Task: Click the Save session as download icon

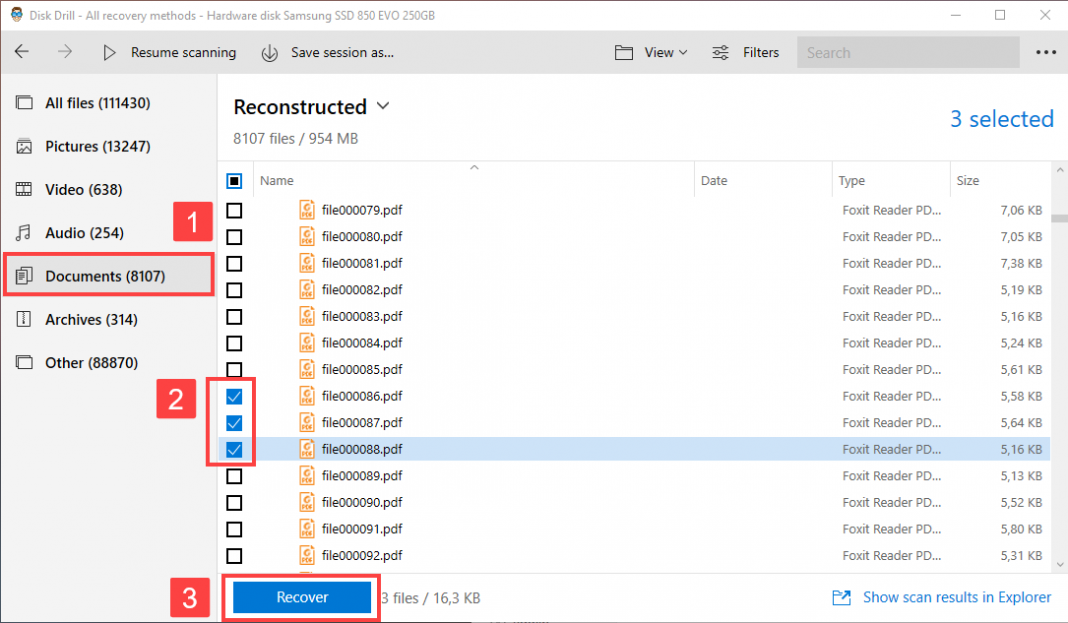Action: tap(269, 52)
